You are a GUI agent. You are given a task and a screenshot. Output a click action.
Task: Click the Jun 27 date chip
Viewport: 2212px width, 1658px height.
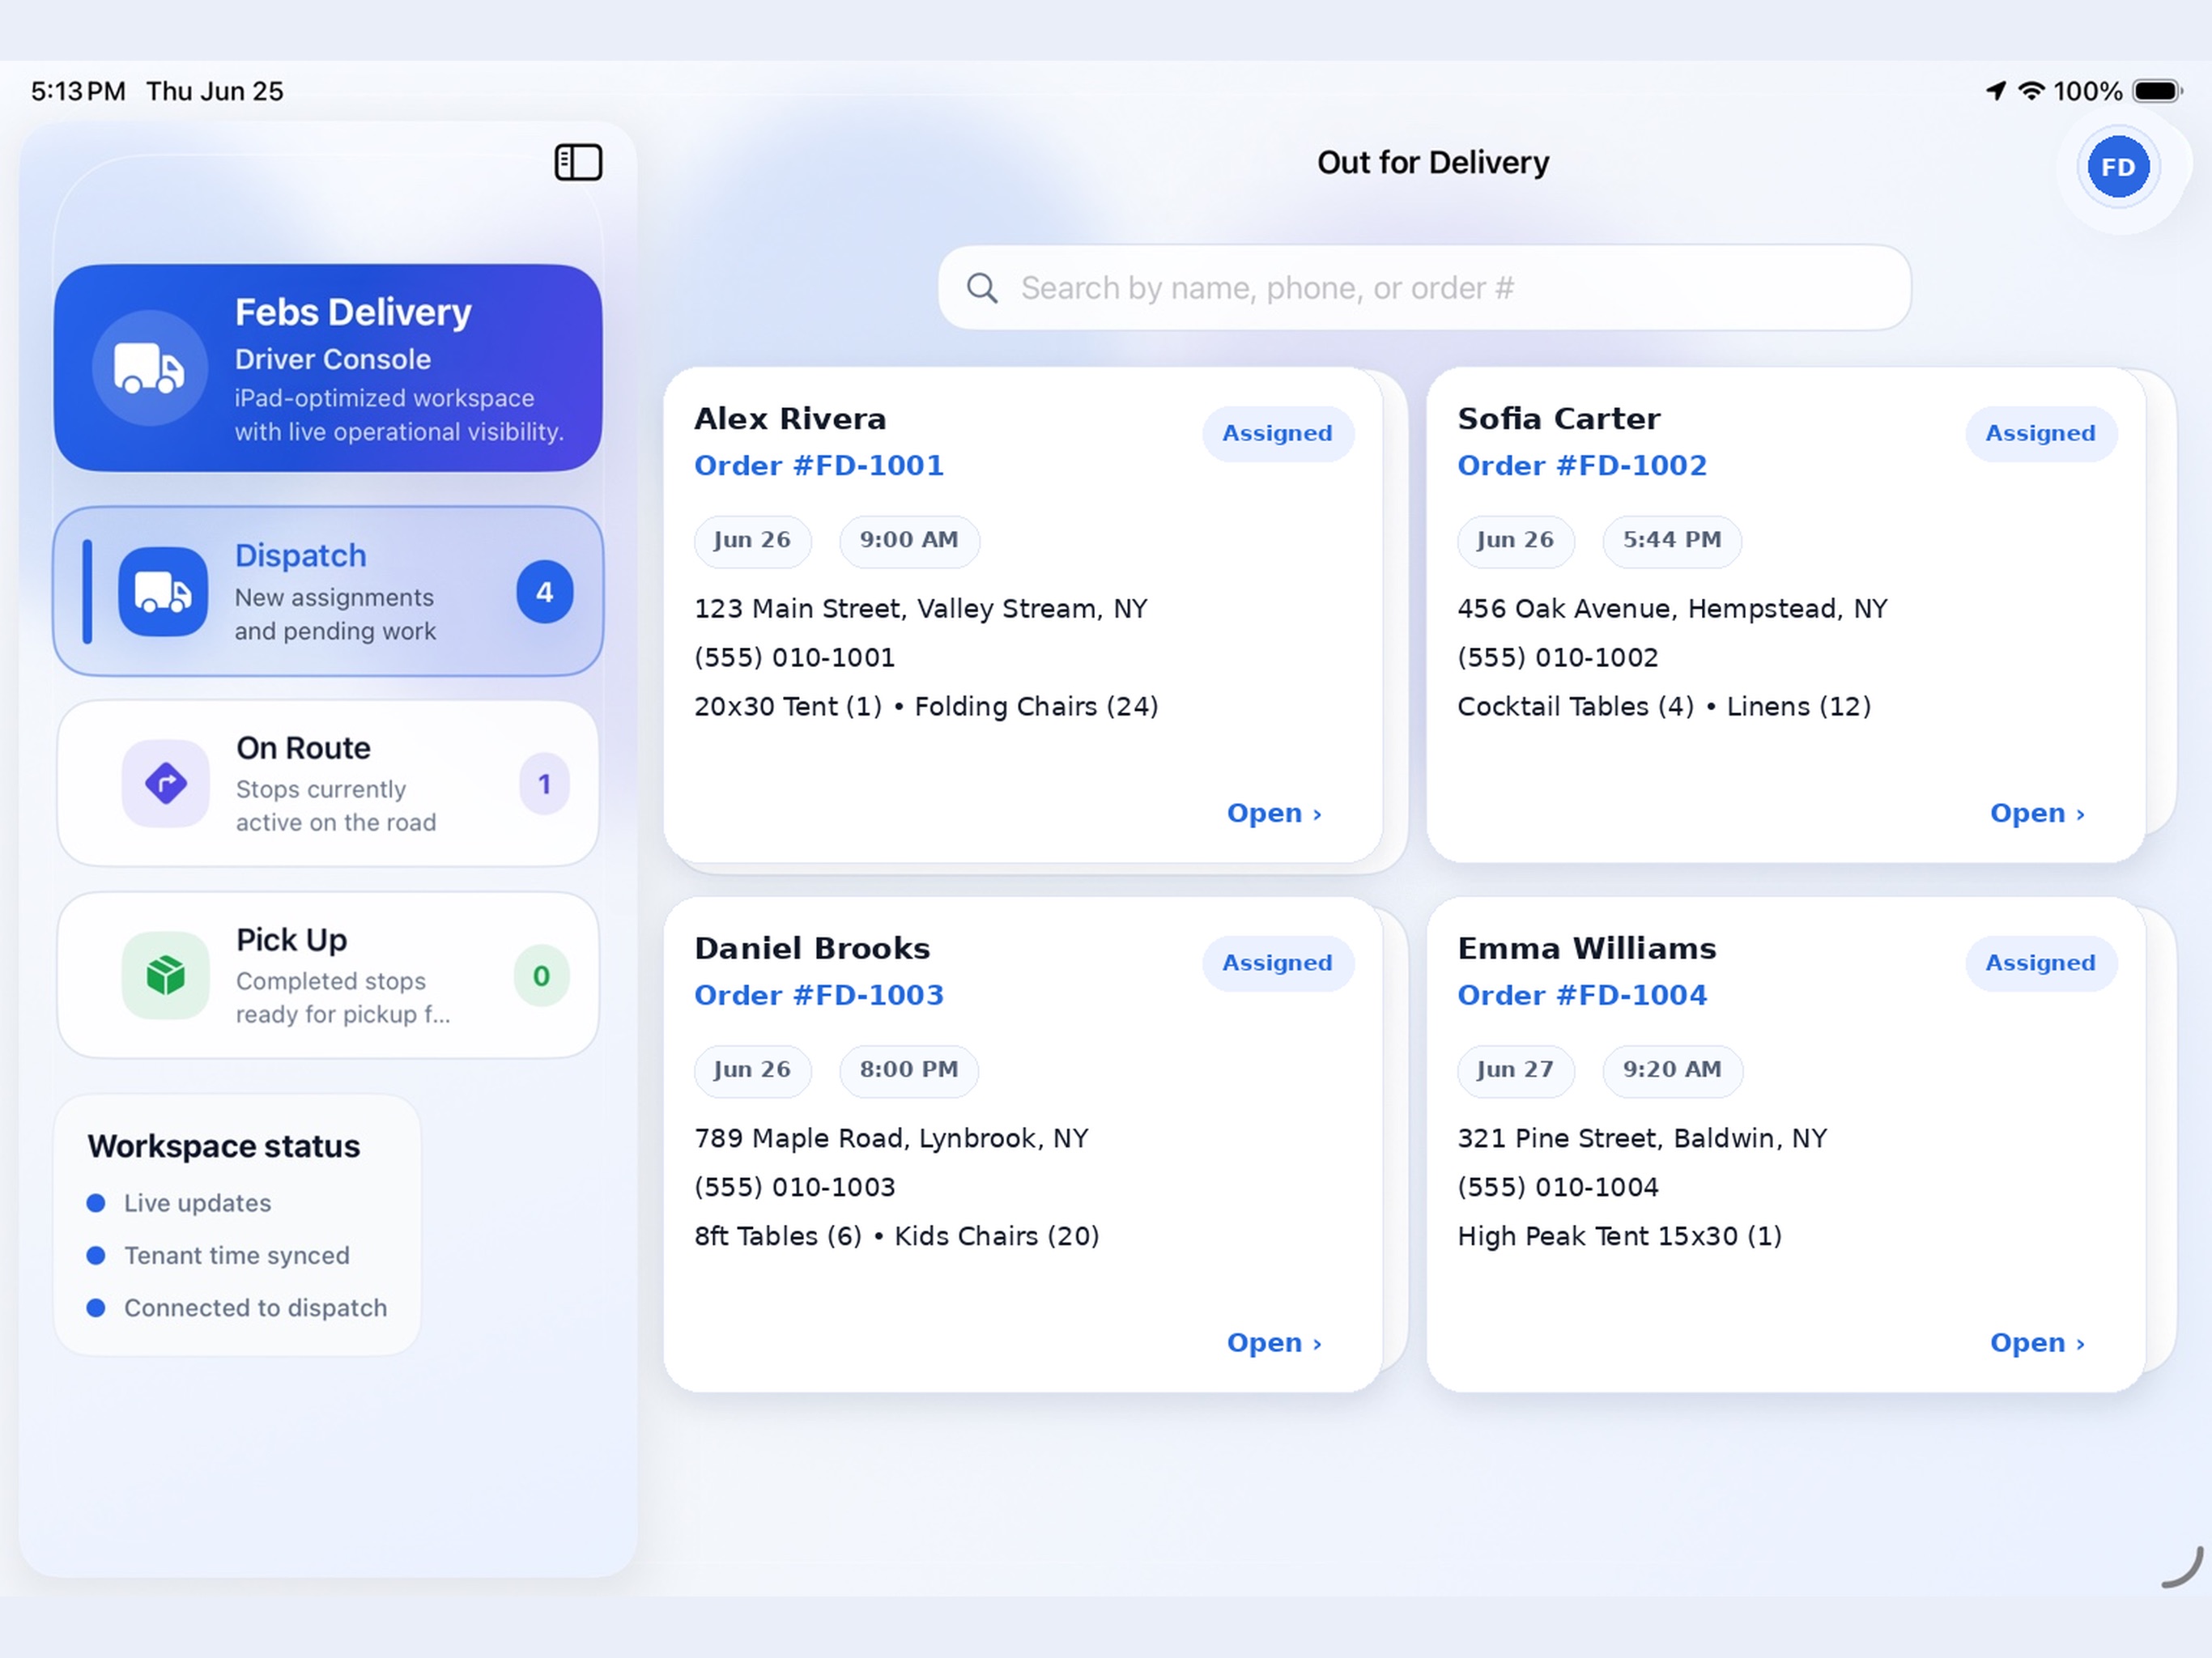pos(1515,1070)
